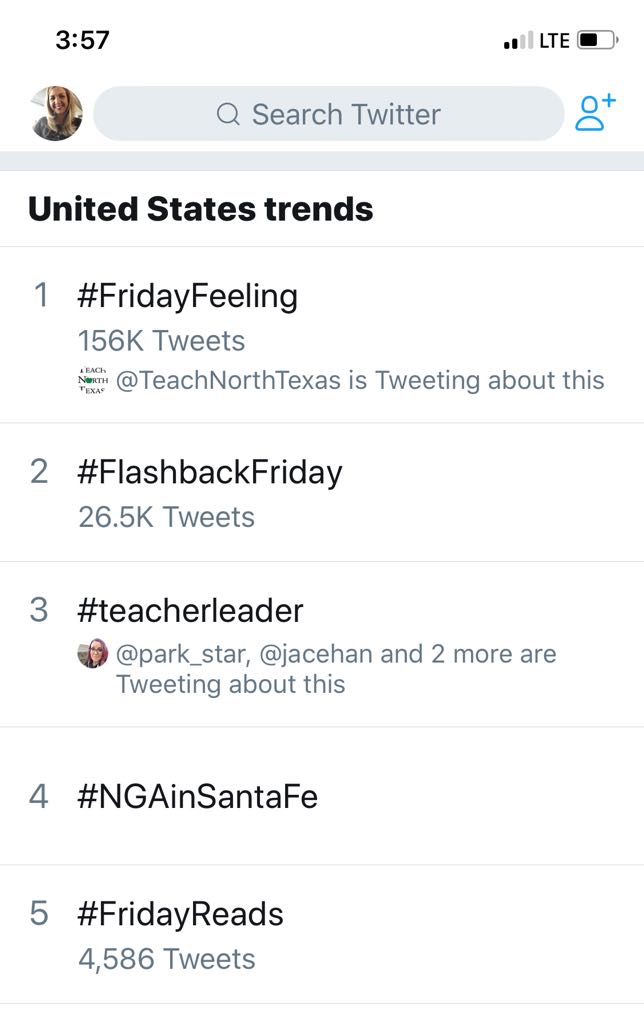The height and width of the screenshot is (1024, 644).
Task: Open the #FridayReads trend
Action: coord(180,914)
